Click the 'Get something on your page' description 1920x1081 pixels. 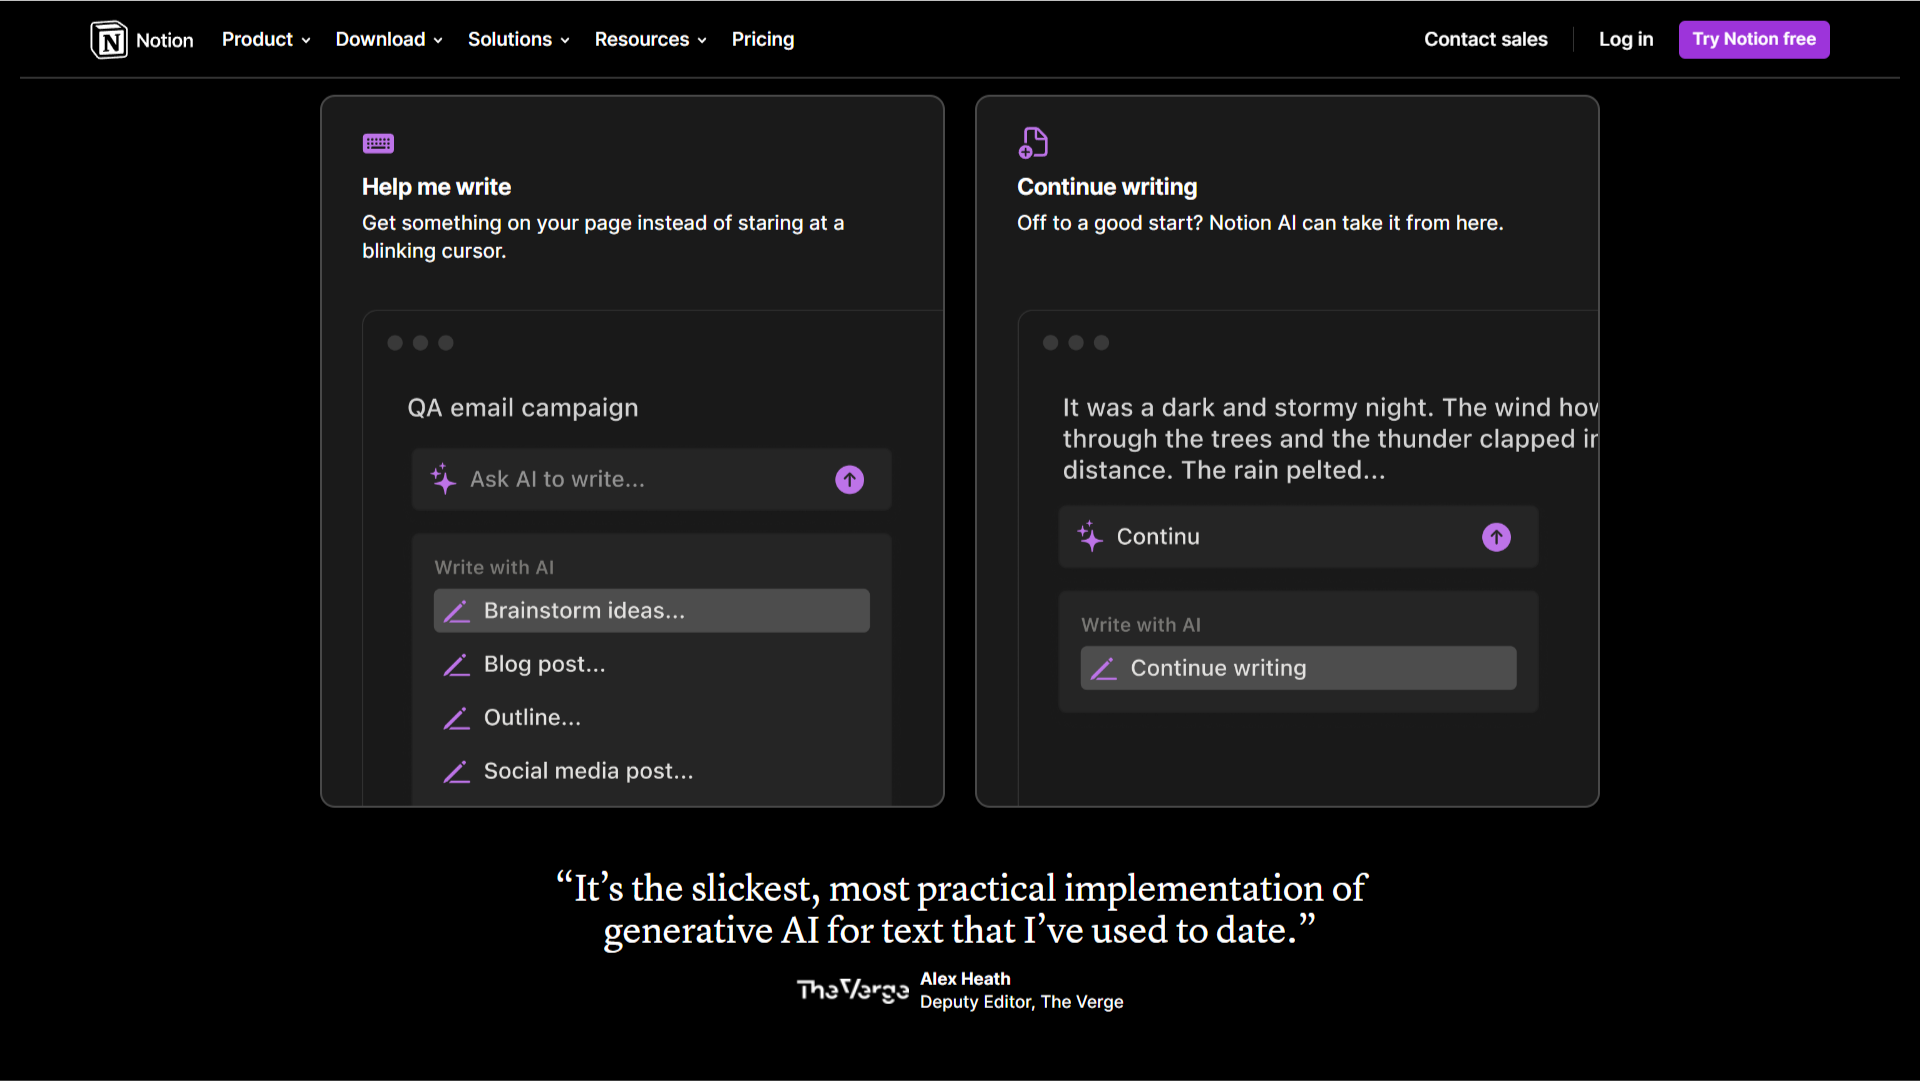pos(603,237)
